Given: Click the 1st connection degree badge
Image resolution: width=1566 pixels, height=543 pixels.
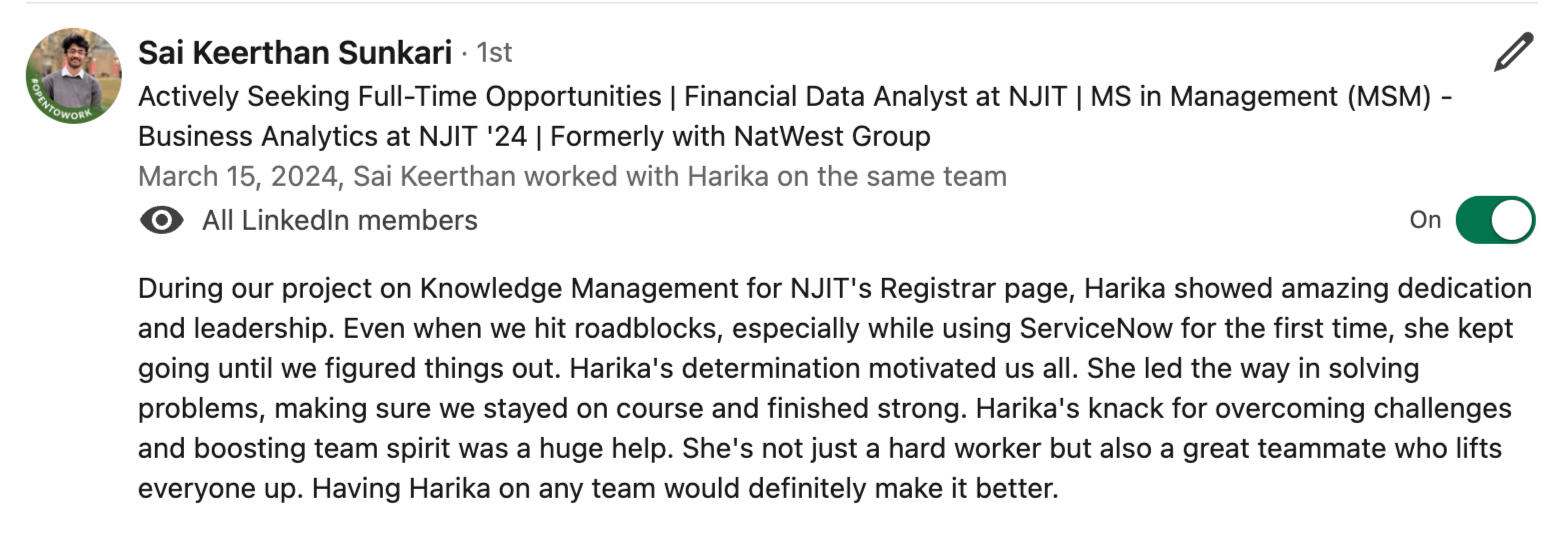Looking at the screenshot, I should pos(494,52).
